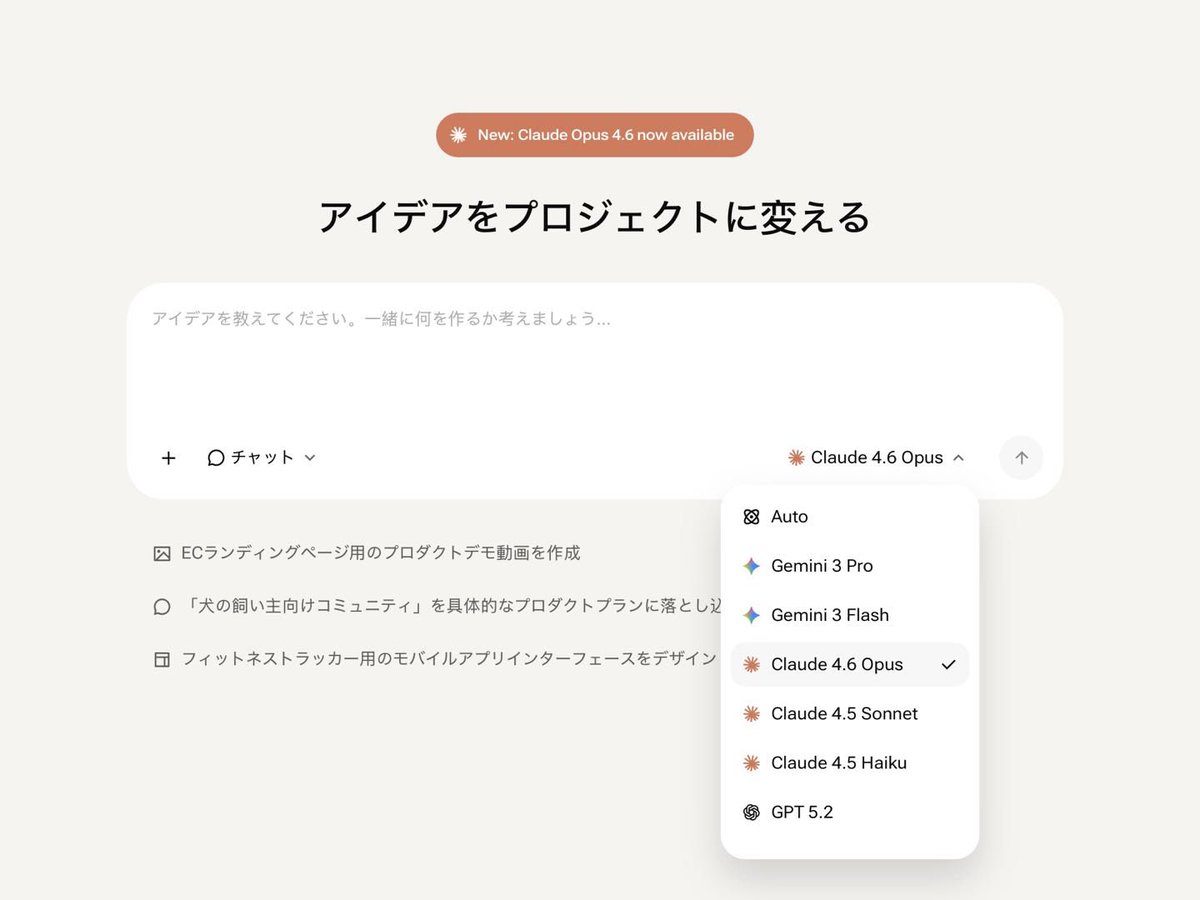Click the image icon beside the EC landing page suggestion

[x=161, y=551]
